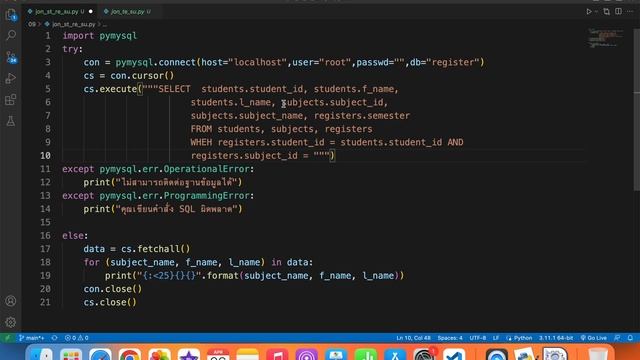The image size is (640, 360).
Task: Open the Manage gear settings menu
Action: tap(11, 322)
